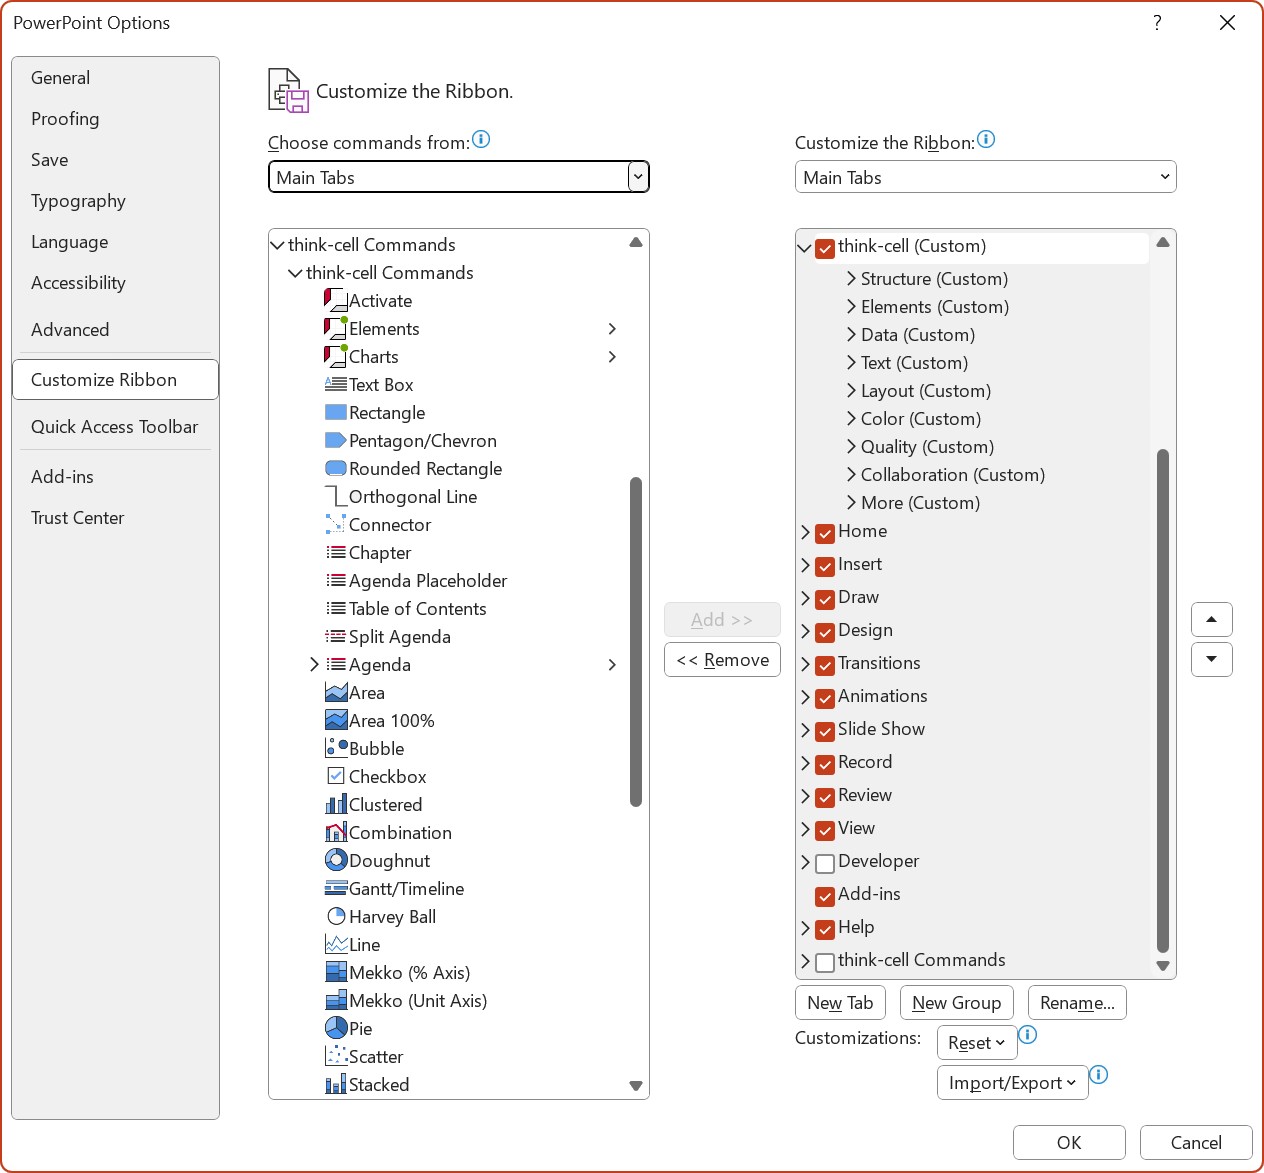Choose the Combination chart icon
Viewport: 1264px width, 1173px height.
pyautogui.click(x=335, y=832)
